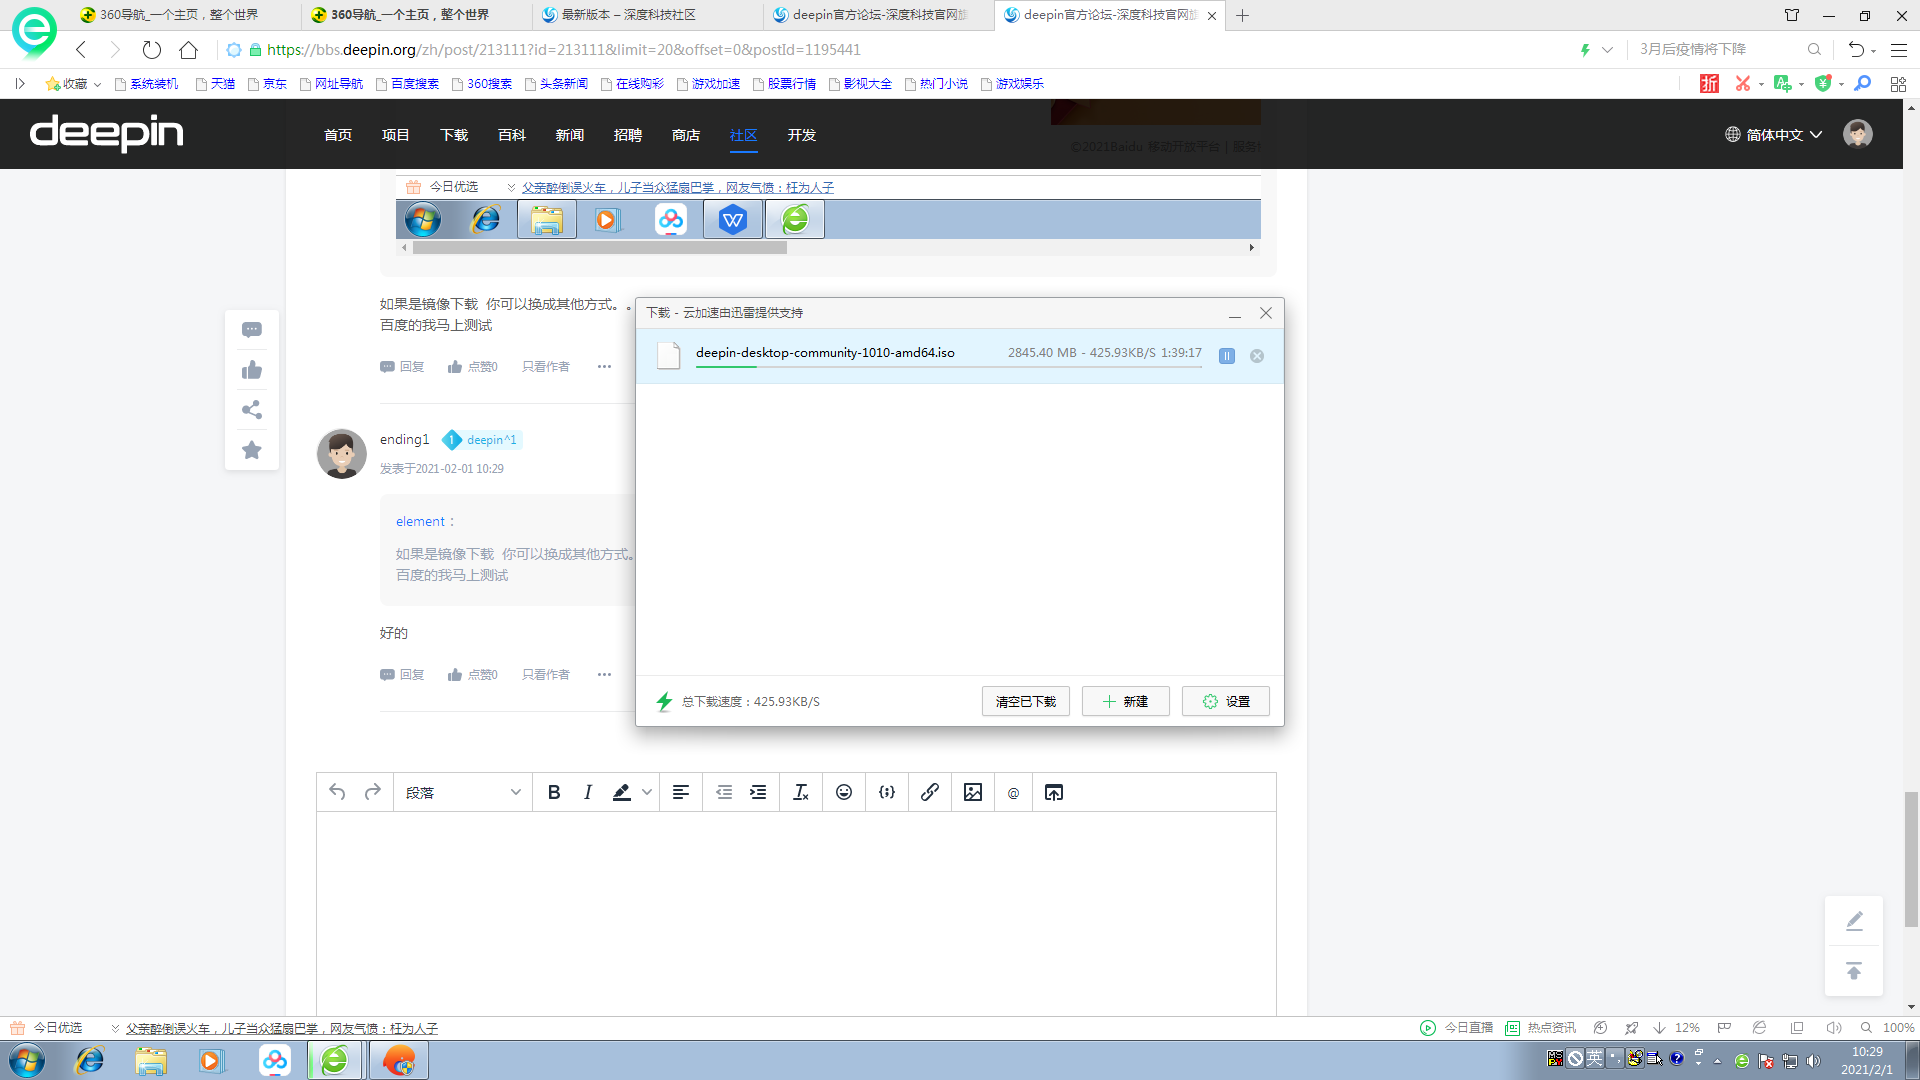Click the ISO download progress bar

click(x=949, y=367)
